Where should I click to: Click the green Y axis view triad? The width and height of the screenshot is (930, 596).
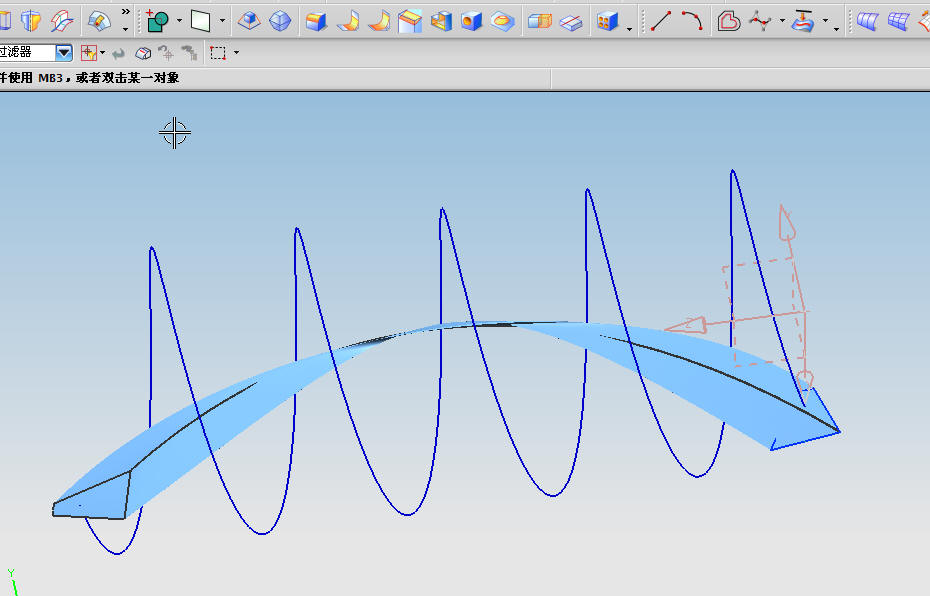(12, 582)
